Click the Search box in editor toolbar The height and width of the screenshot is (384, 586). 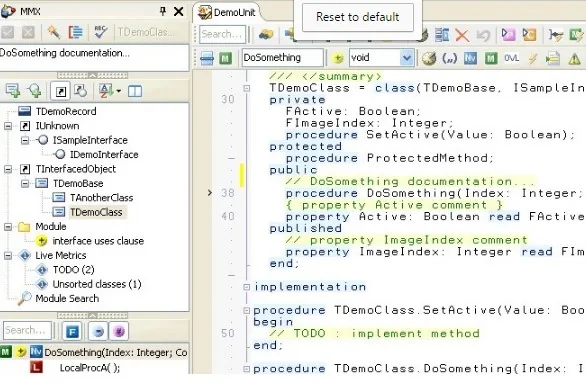222,34
